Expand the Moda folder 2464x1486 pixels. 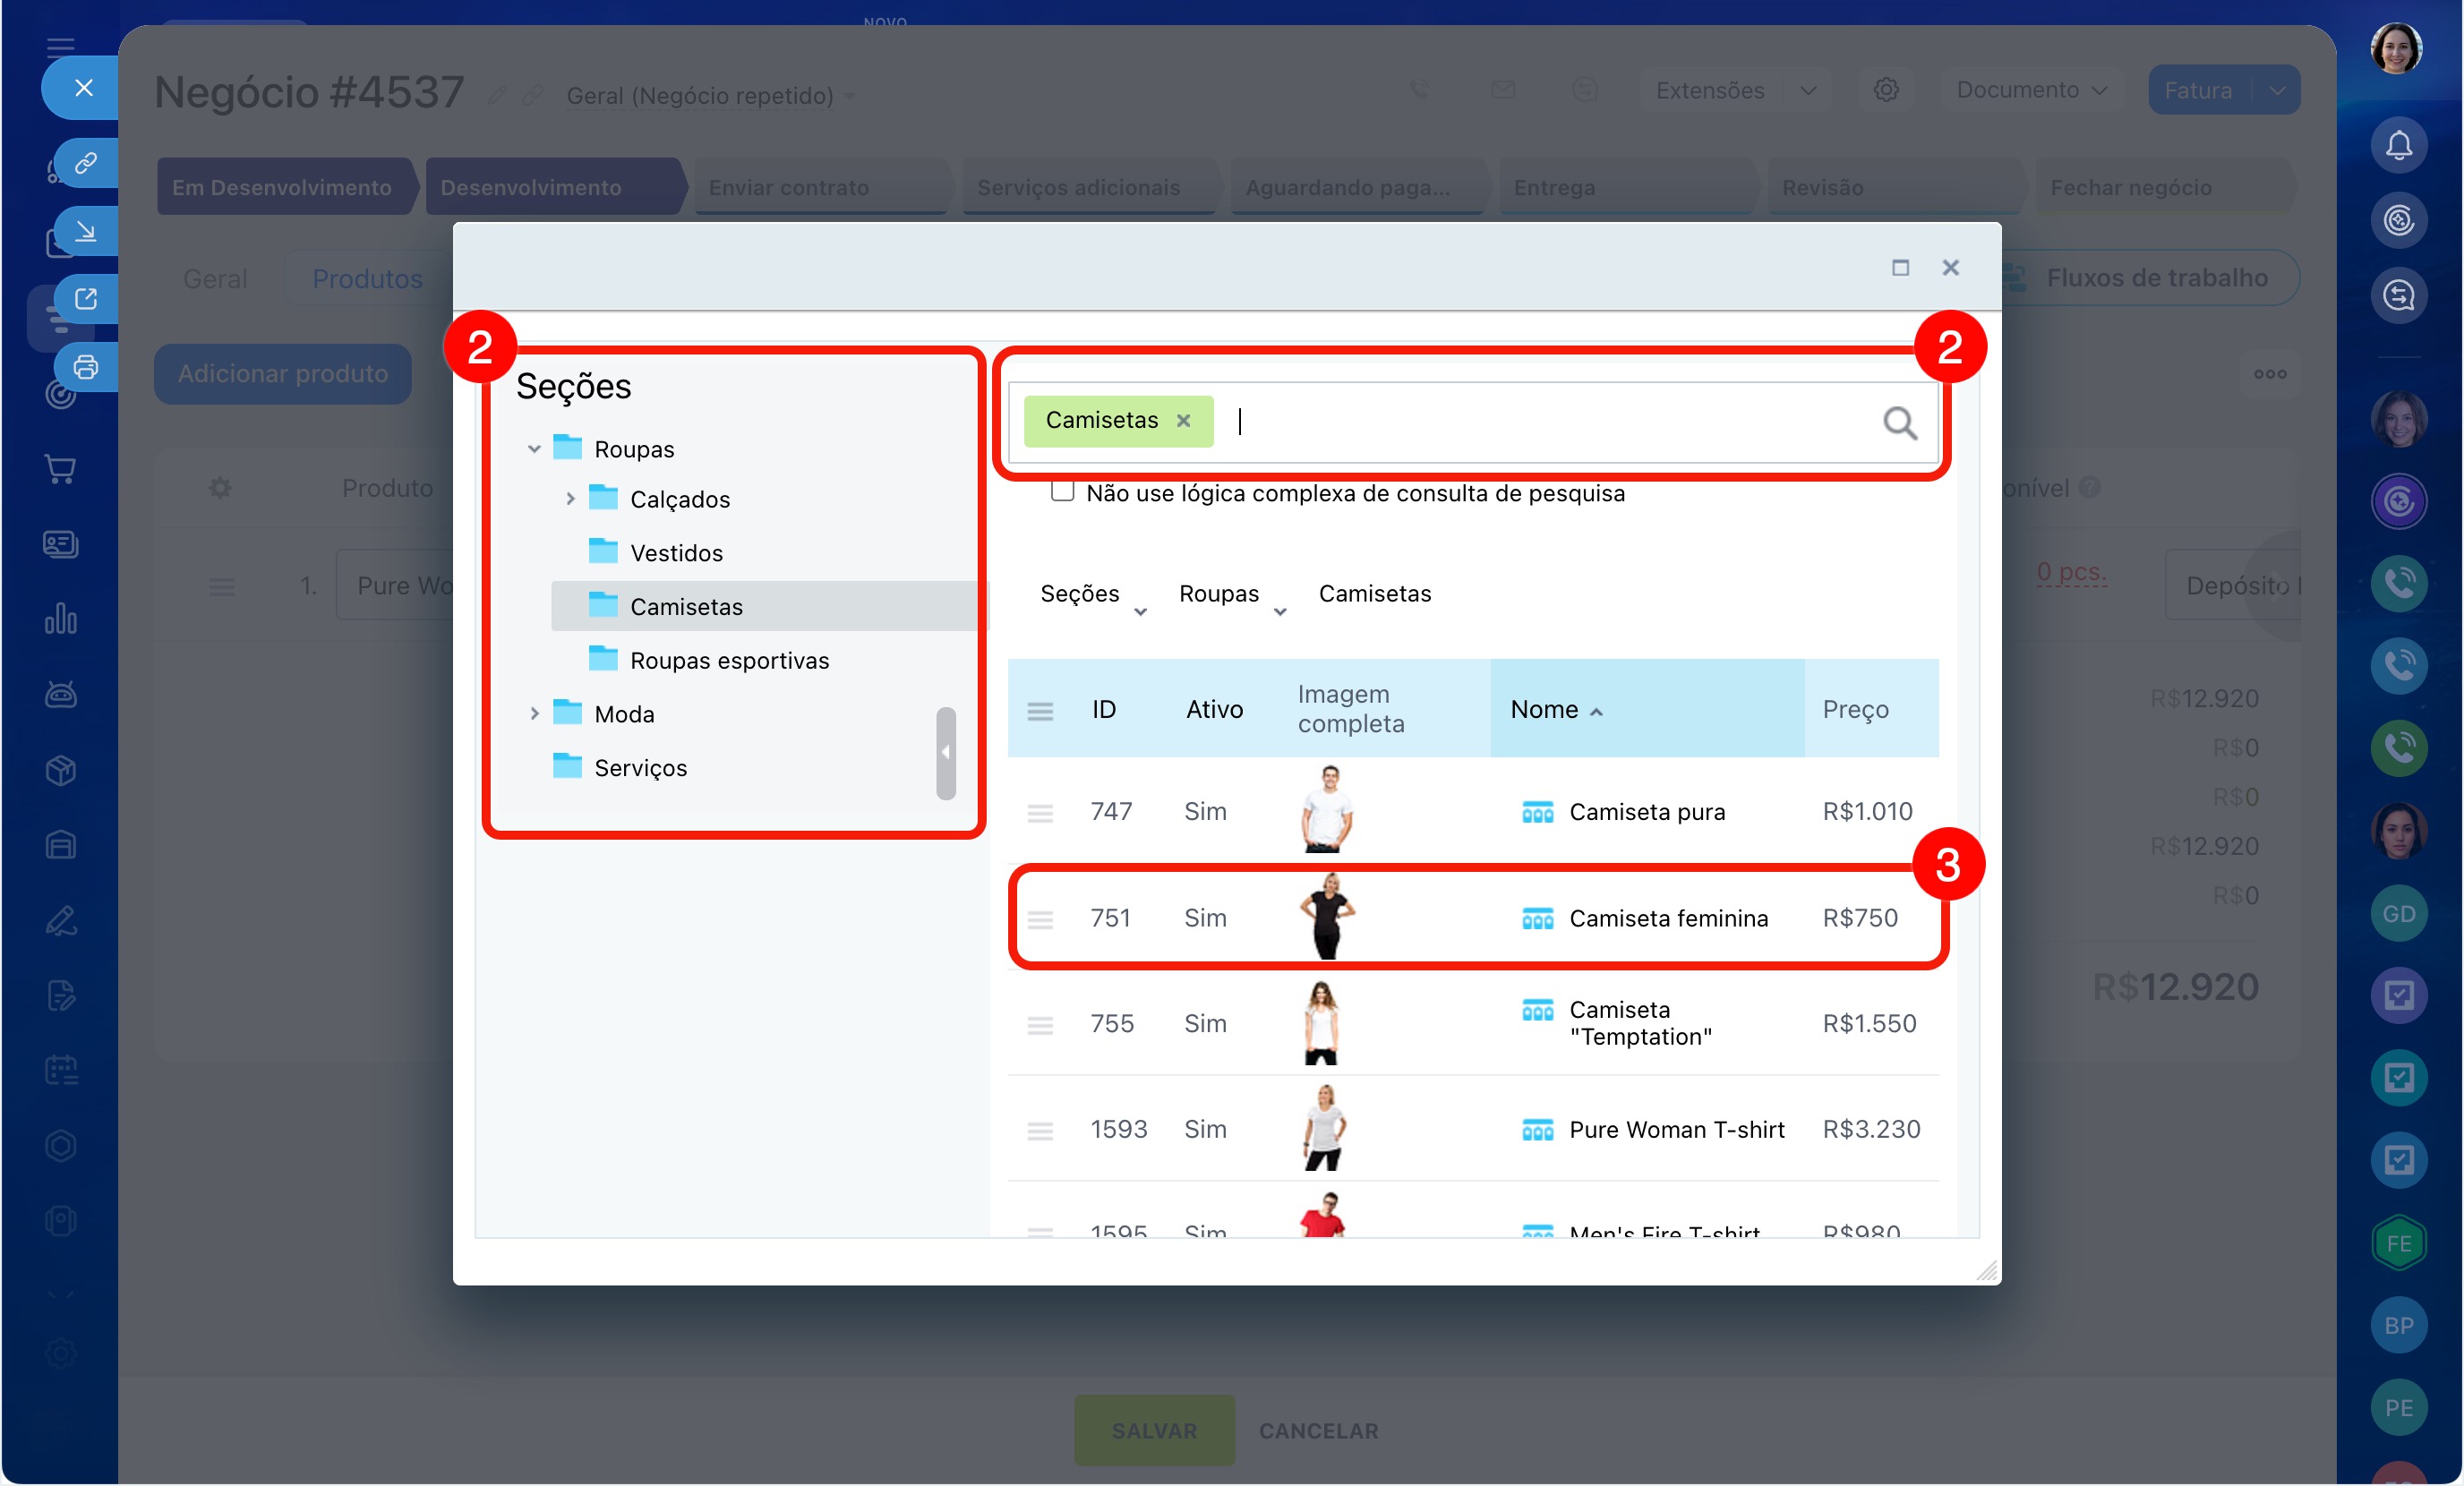[534, 714]
